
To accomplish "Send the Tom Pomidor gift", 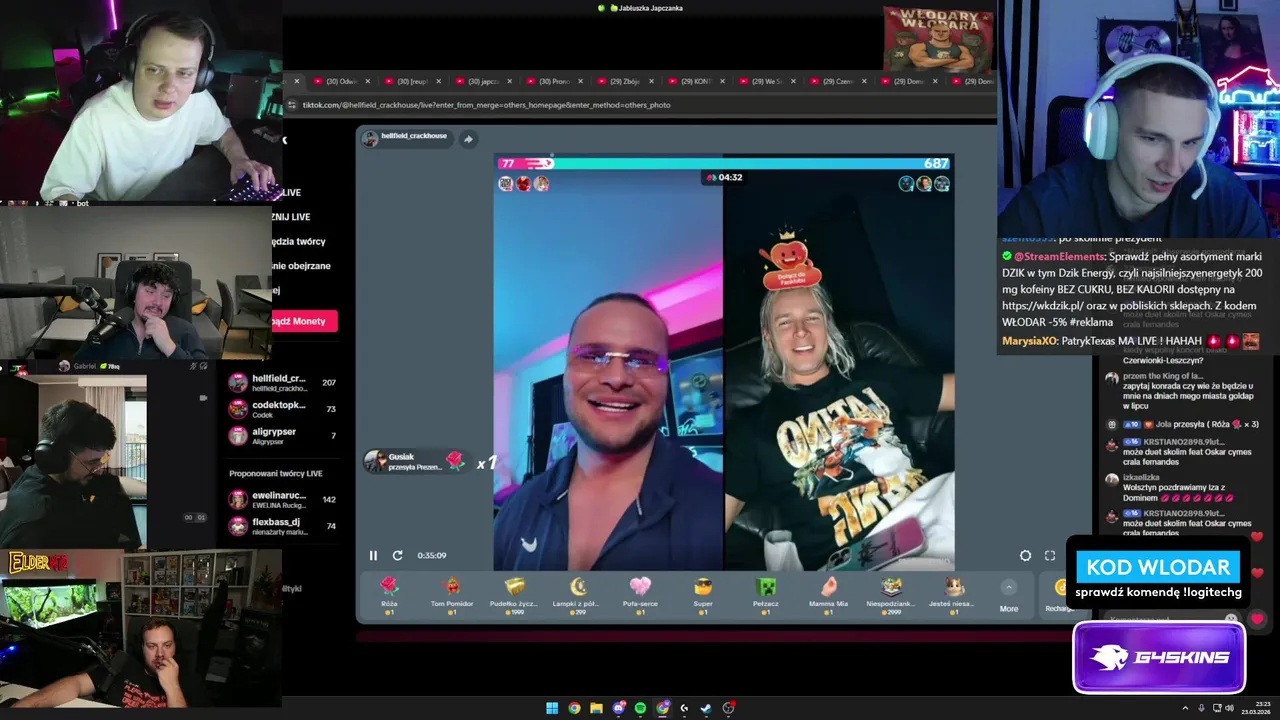I will tap(452, 594).
